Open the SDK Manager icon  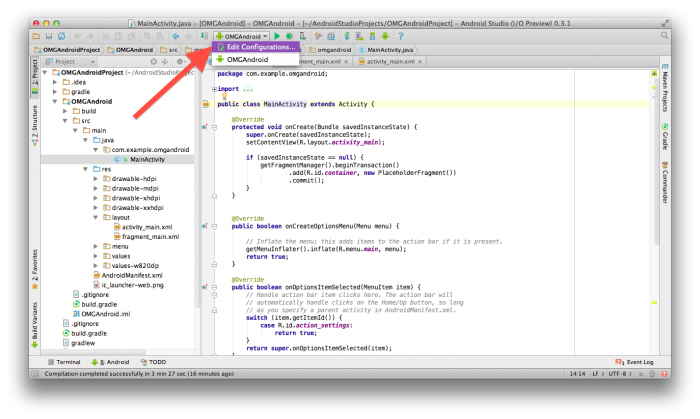click(x=372, y=36)
